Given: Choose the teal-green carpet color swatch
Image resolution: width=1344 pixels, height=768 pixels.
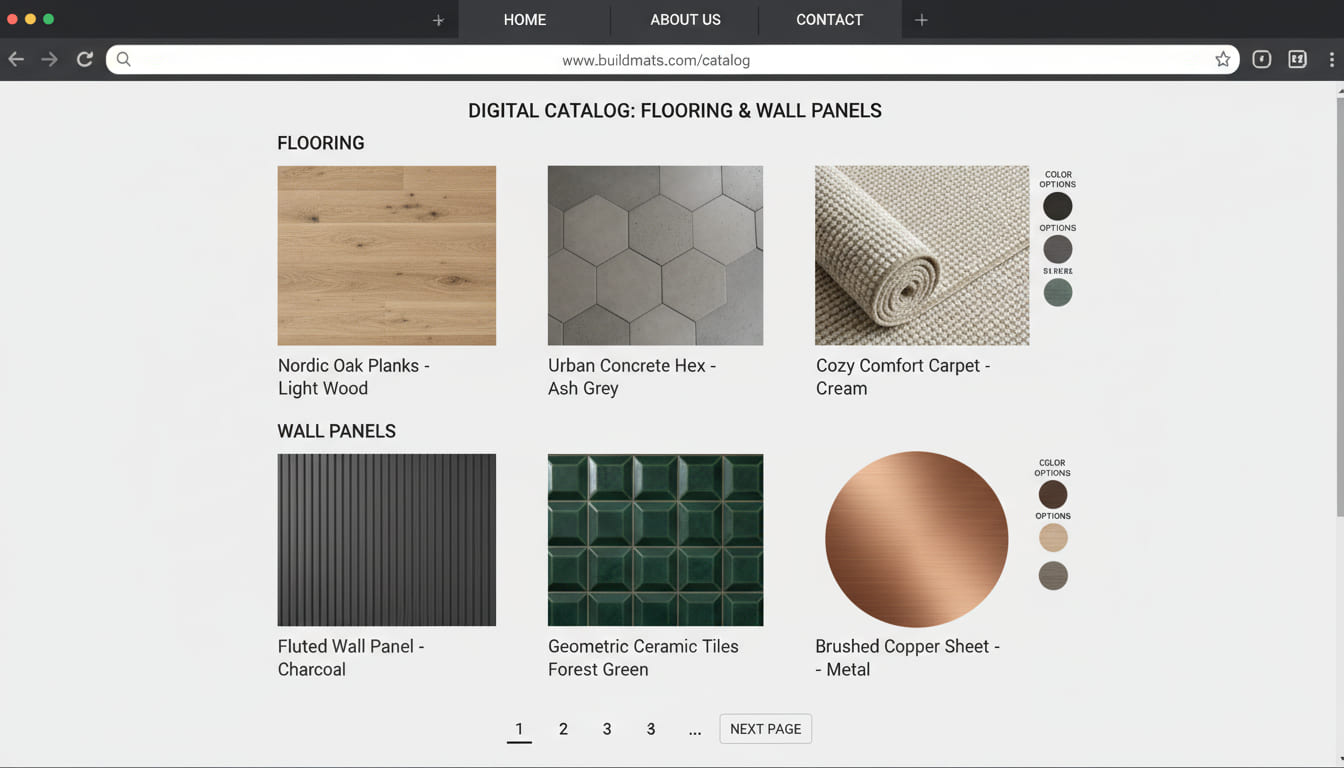Looking at the screenshot, I should point(1057,293).
